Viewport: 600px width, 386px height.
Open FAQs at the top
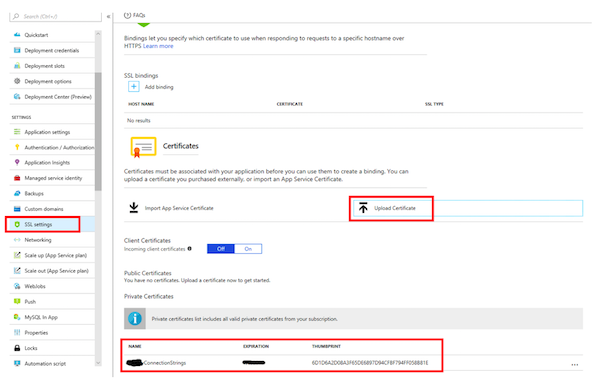[x=134, y=15]
